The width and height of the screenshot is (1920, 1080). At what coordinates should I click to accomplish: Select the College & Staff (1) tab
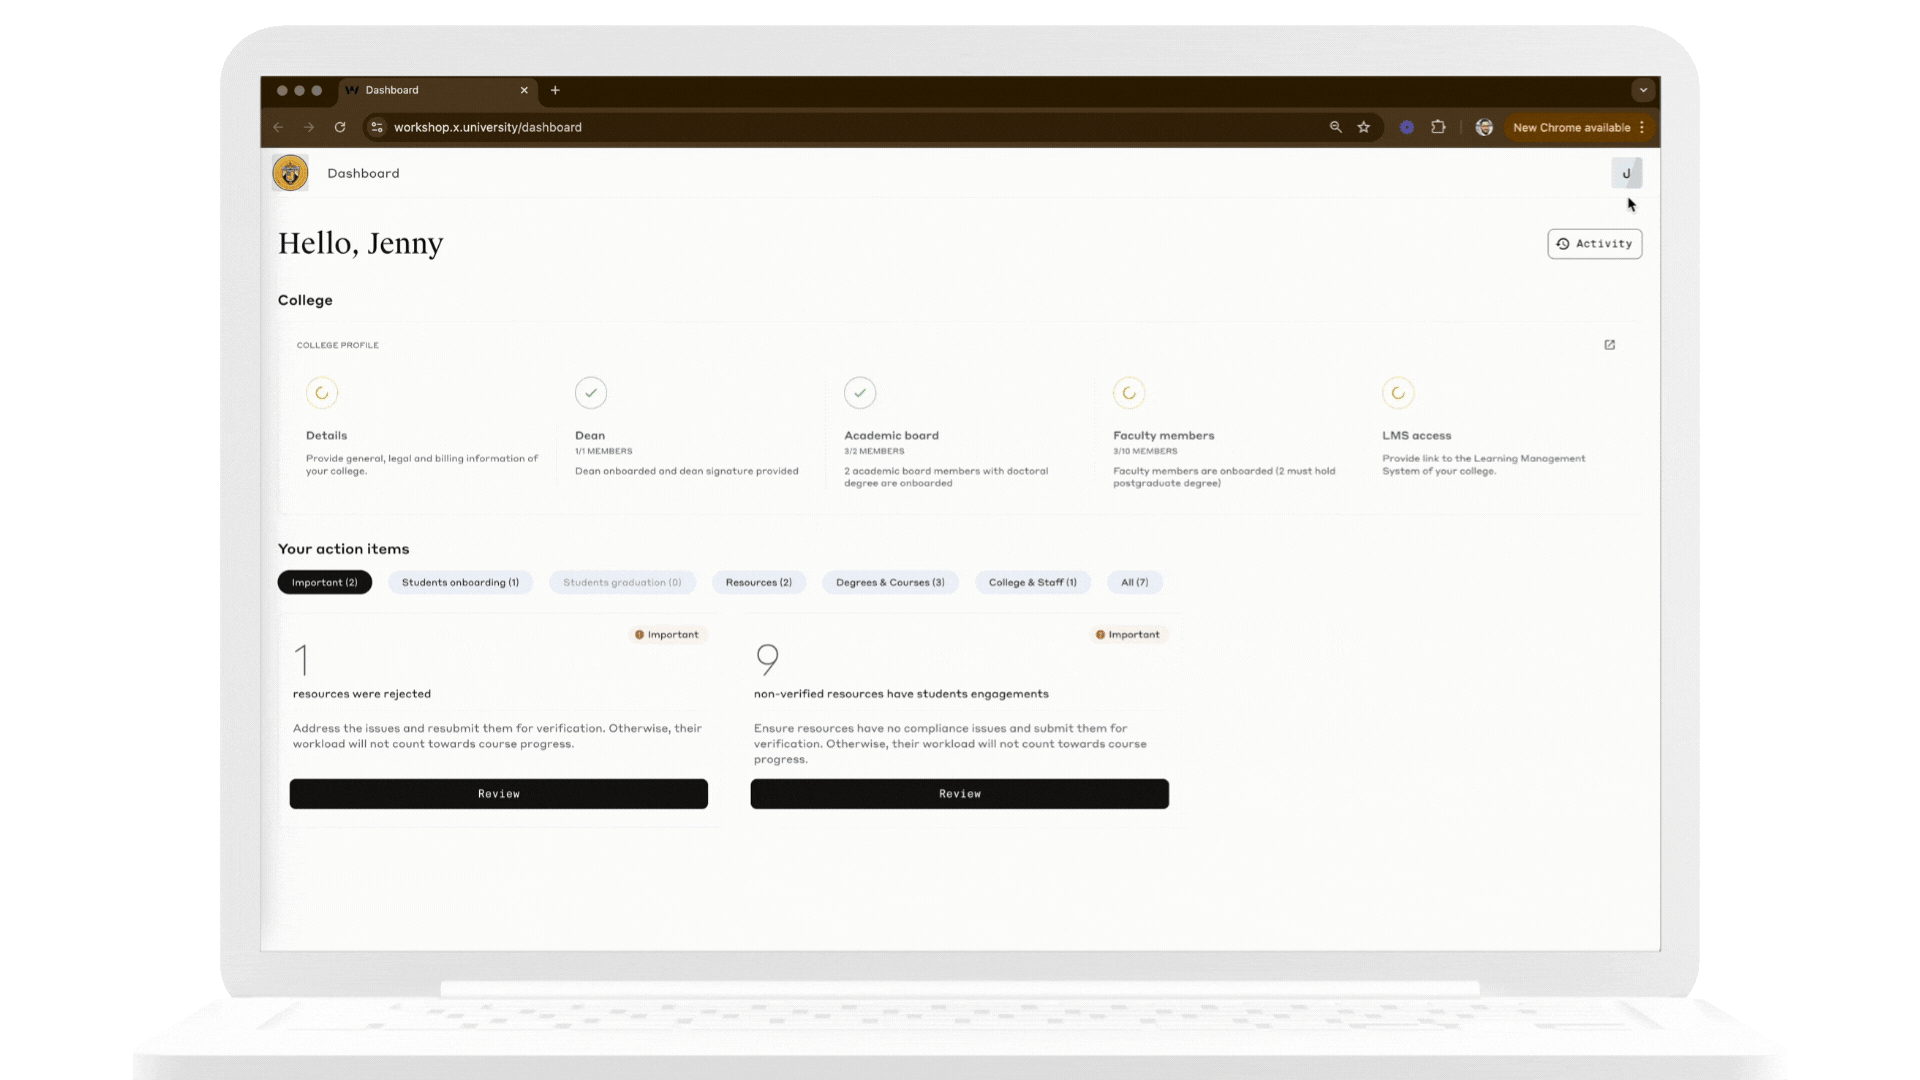tap(1032, 582)
